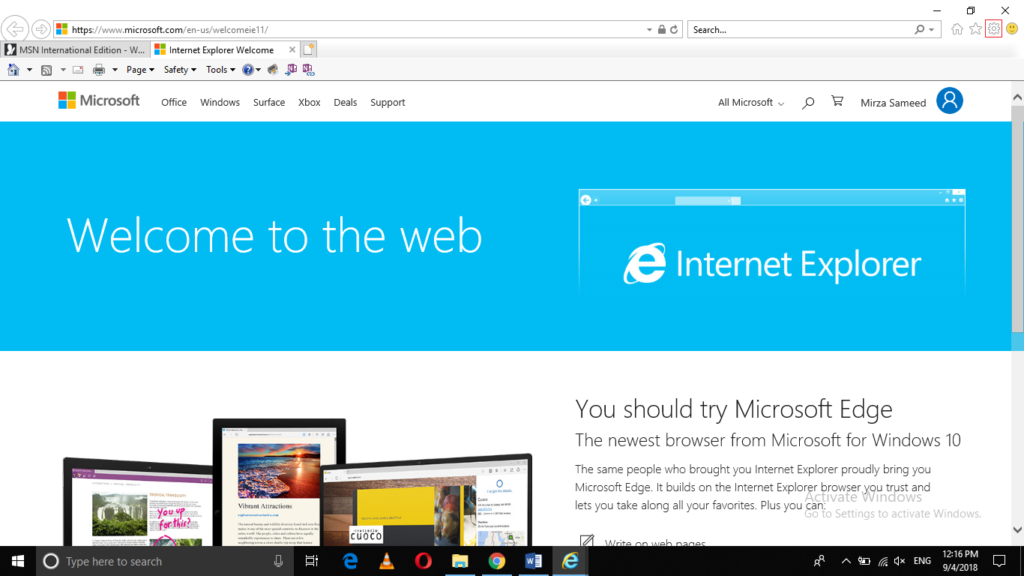Open the Tools gear icon

993,29
